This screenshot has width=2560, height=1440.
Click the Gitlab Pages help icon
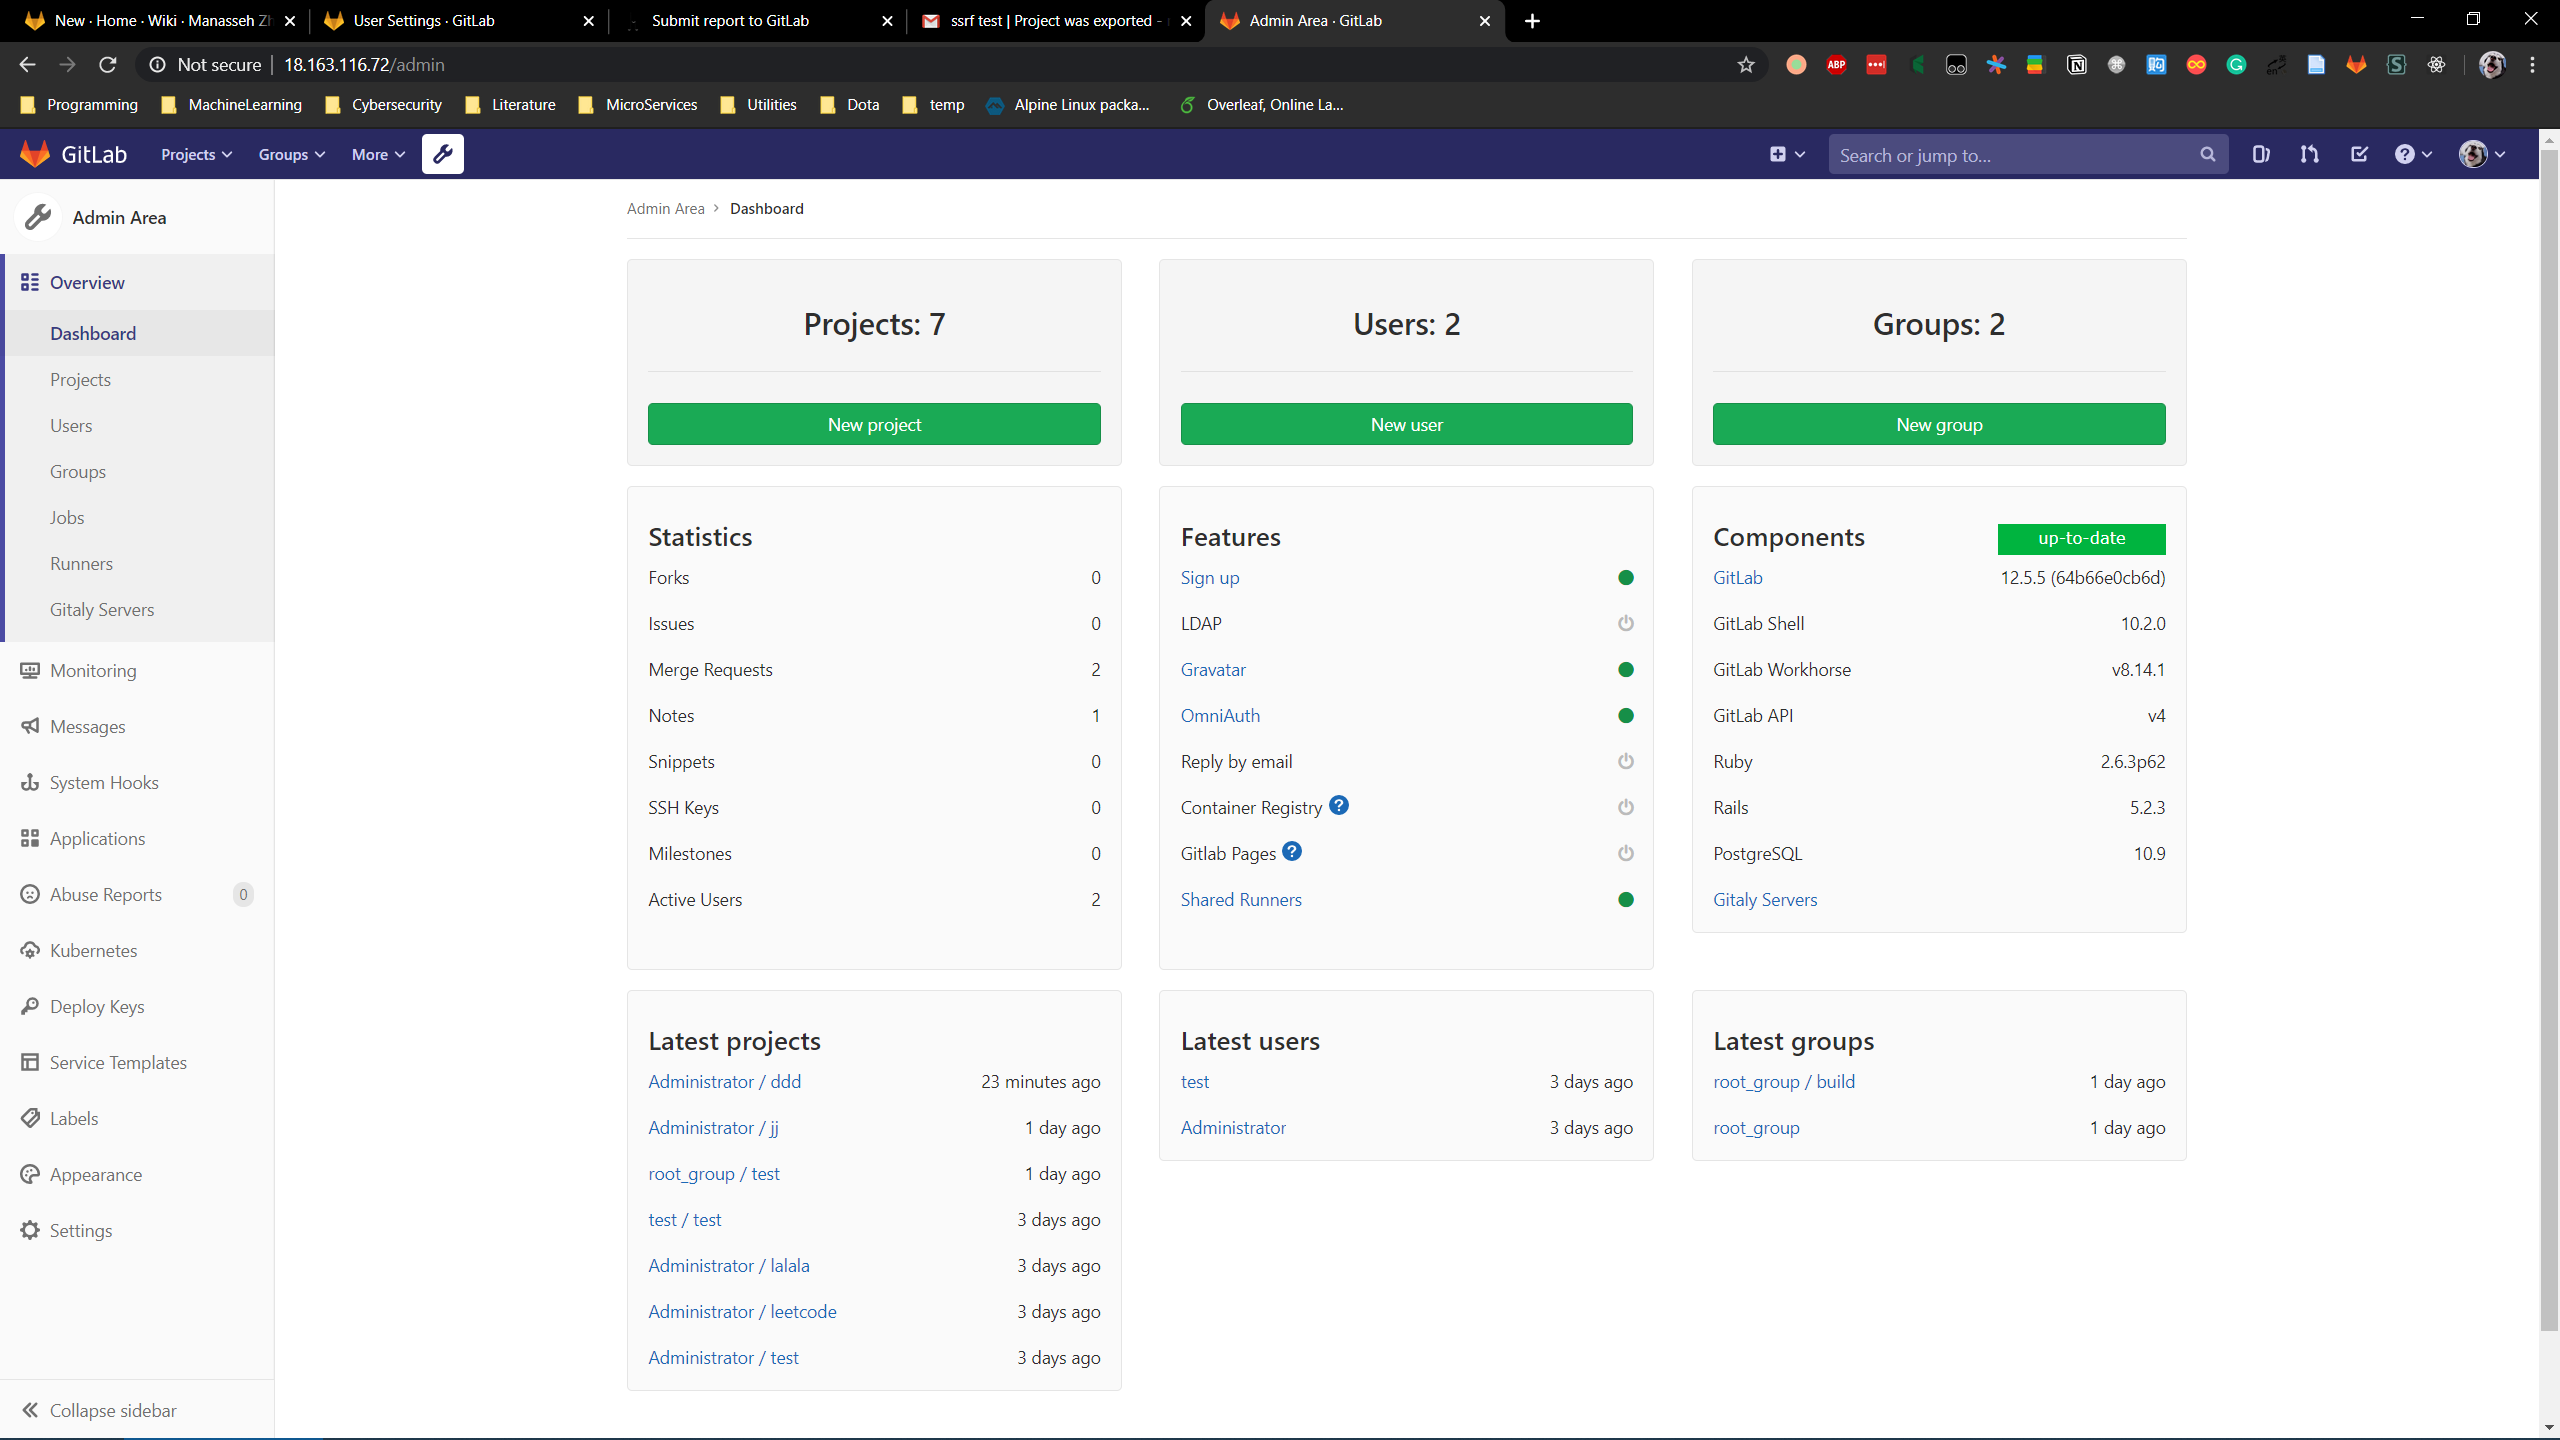tap(1292, 851)
